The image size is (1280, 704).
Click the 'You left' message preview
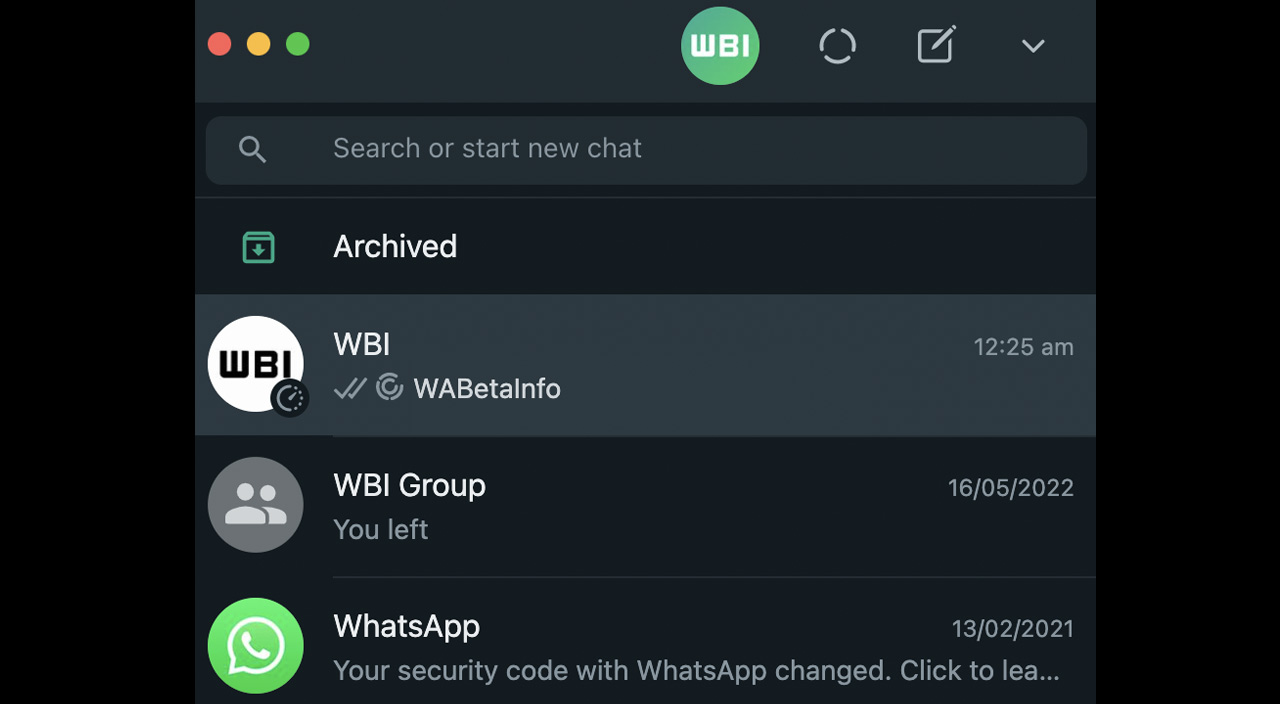(x=381, y=529)
